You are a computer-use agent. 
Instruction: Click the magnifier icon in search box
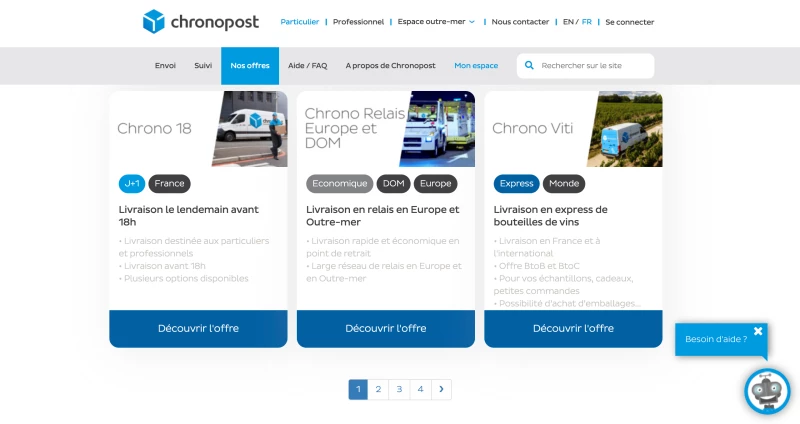coord(529,65)
